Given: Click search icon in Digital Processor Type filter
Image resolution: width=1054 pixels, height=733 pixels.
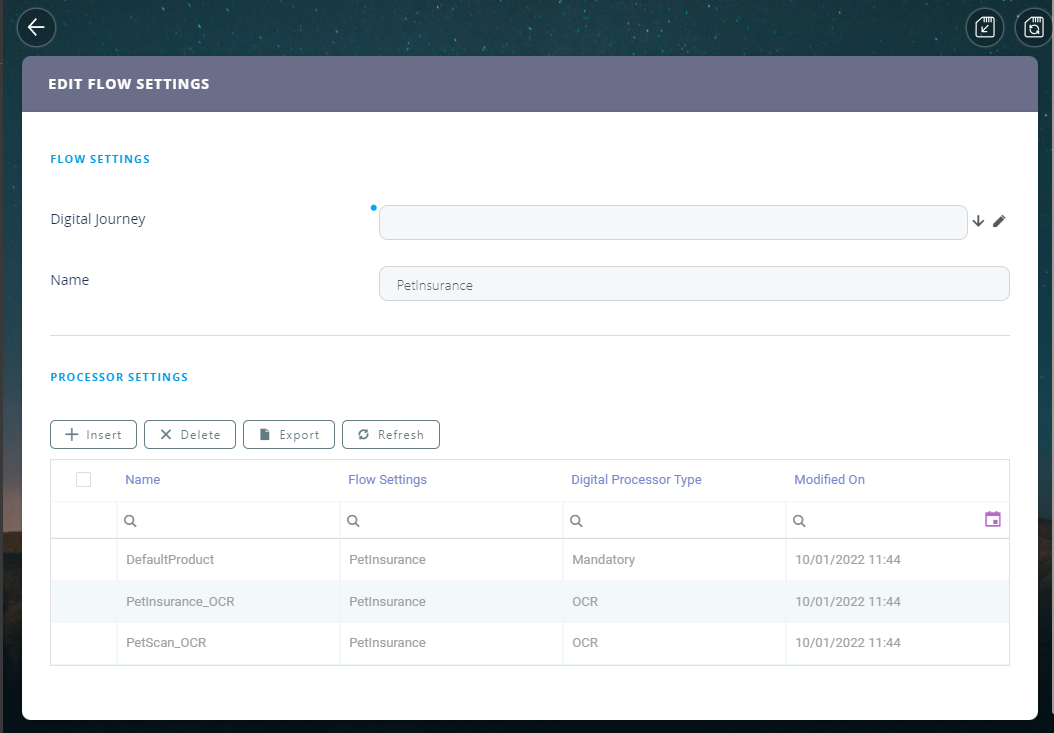Looking at the screenshot, I should (x=576, y=521).
